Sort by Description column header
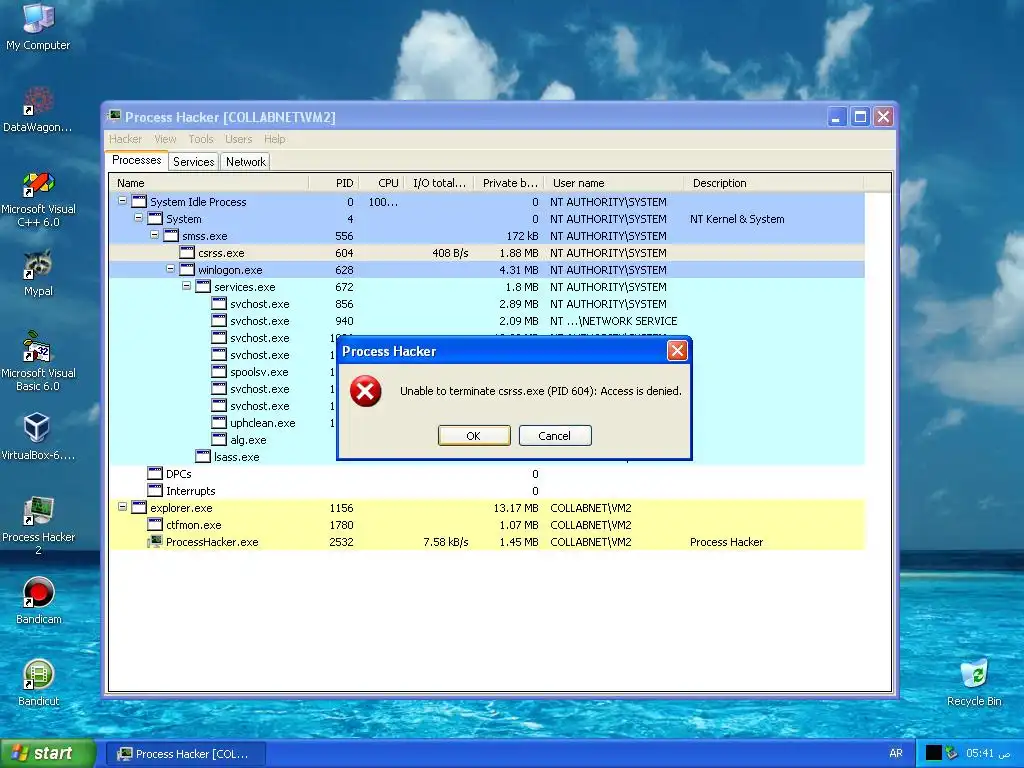Screen dimensions: 1024x768 coord(773,183)
